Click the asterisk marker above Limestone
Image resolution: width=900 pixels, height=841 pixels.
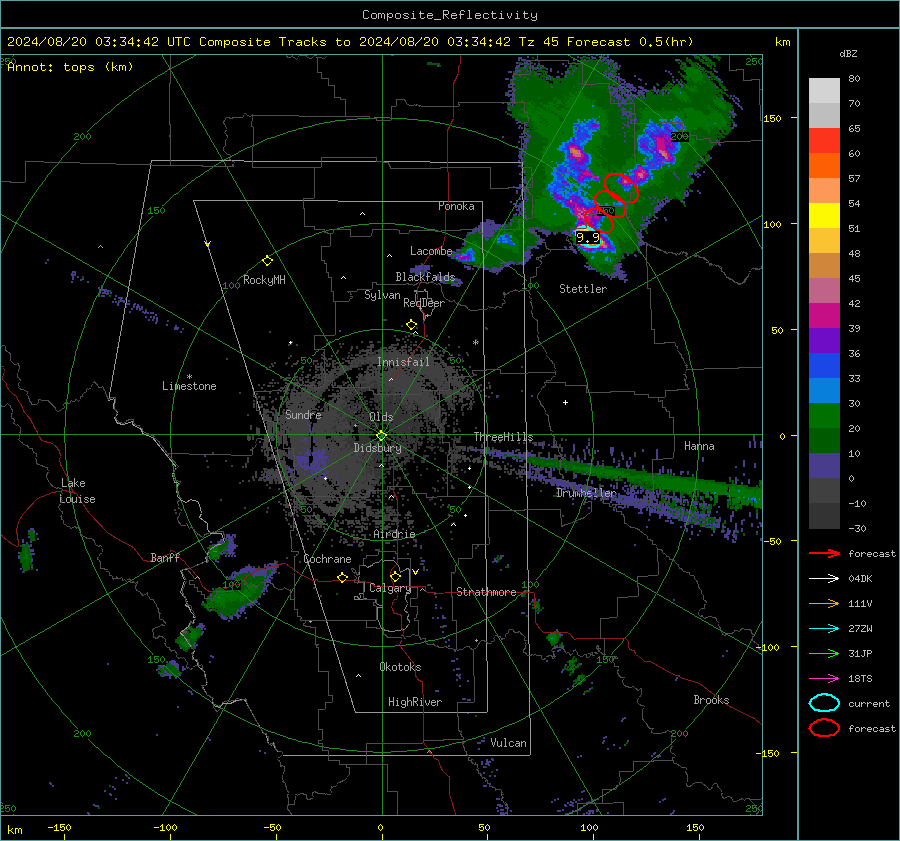tap(189, 377)
